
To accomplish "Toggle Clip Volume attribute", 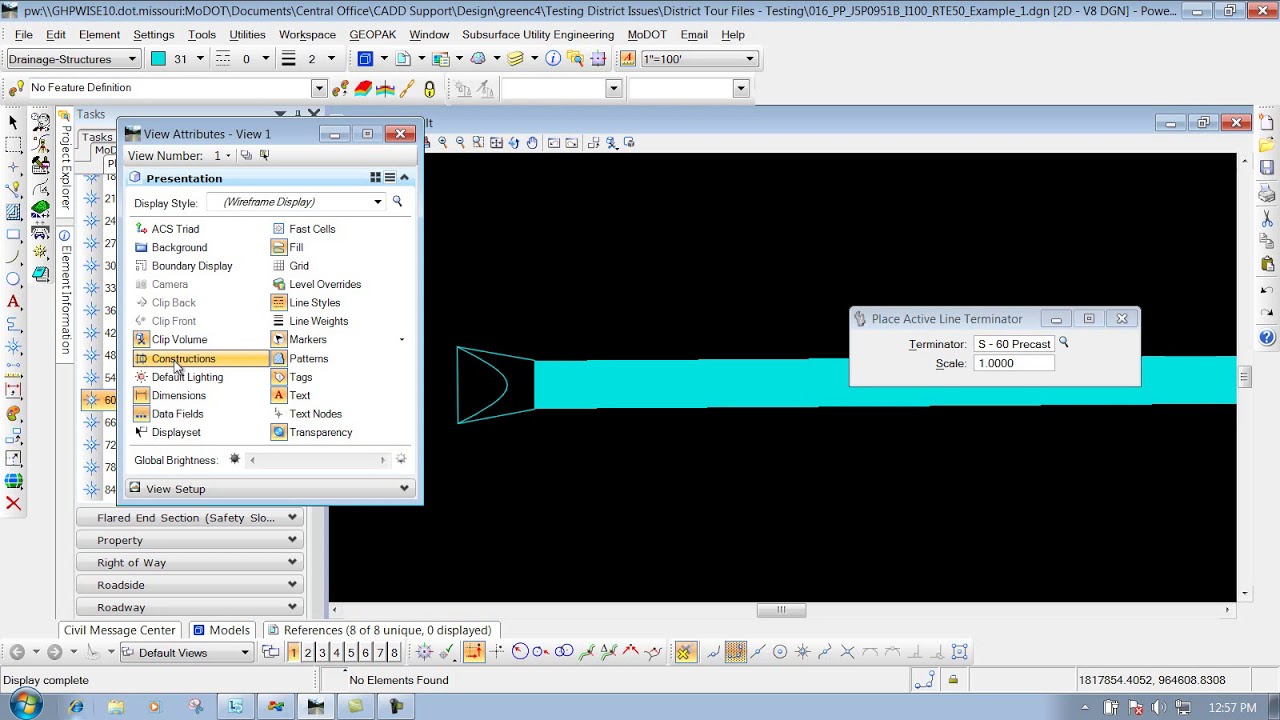I will [170, 339].
